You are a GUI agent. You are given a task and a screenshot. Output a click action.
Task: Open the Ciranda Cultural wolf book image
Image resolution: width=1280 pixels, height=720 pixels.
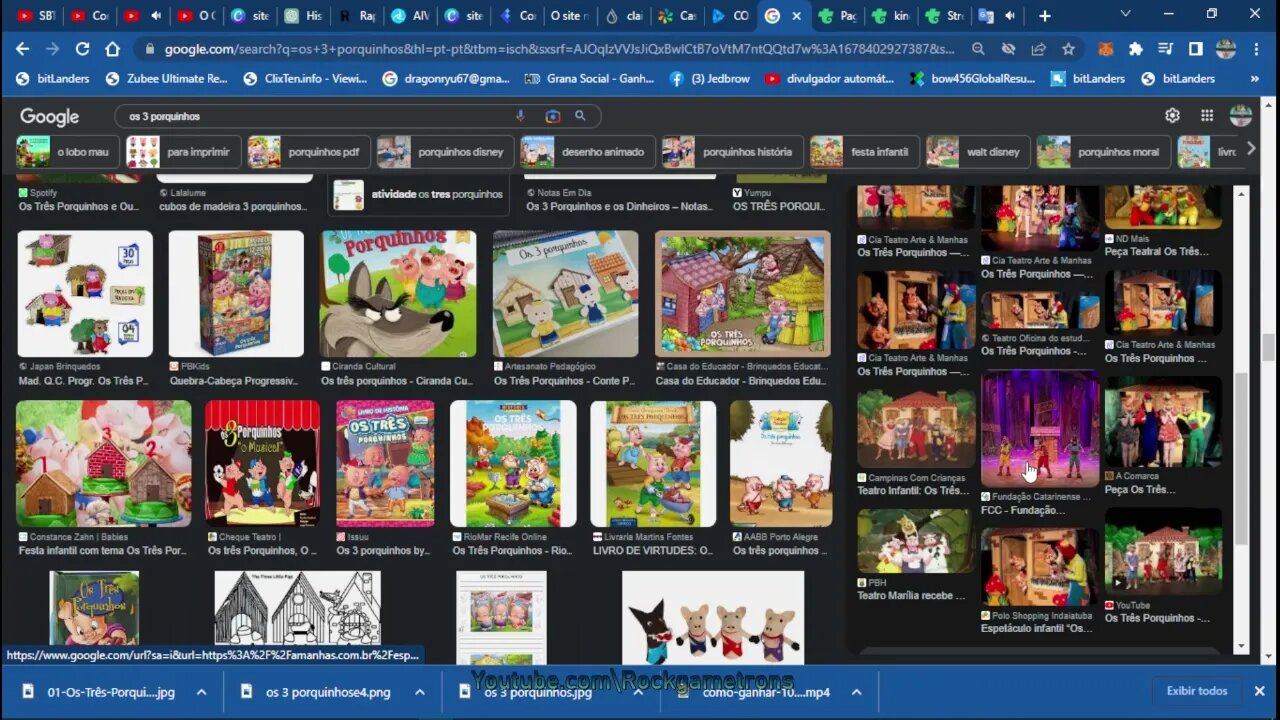pyautogui.click(x=398, y=294)
